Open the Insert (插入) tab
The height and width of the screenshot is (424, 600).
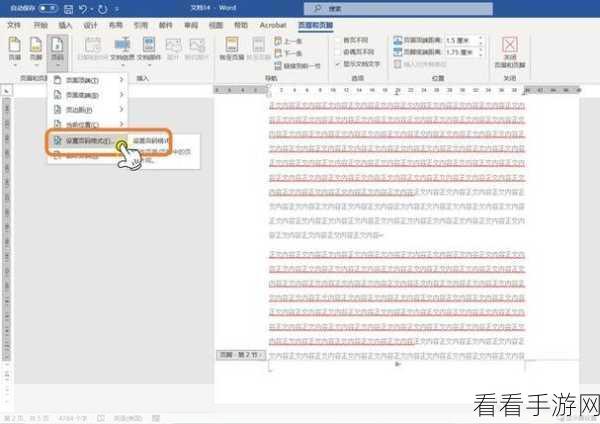click(65, 25)
